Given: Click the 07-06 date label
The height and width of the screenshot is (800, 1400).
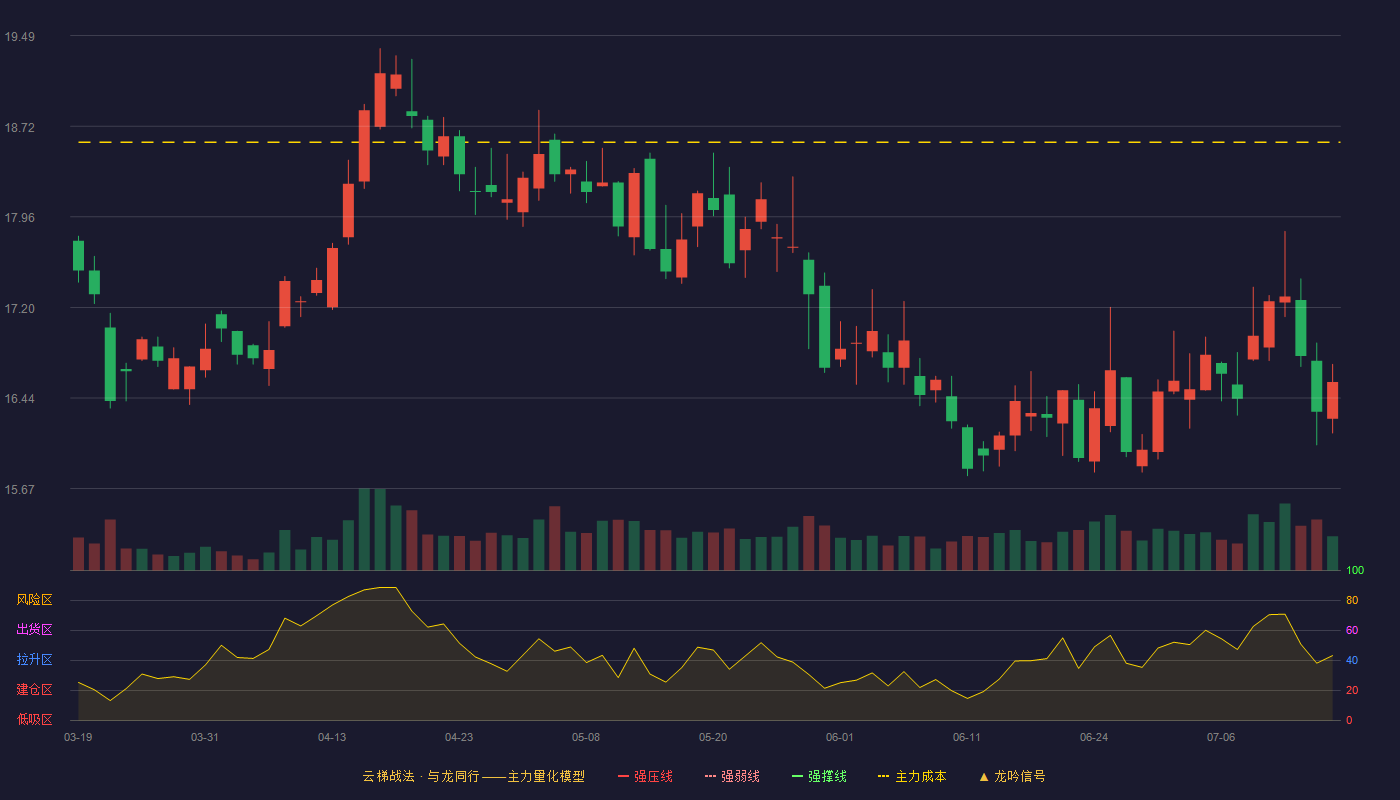Looking at the screenshot, I should click(1221, 737).
